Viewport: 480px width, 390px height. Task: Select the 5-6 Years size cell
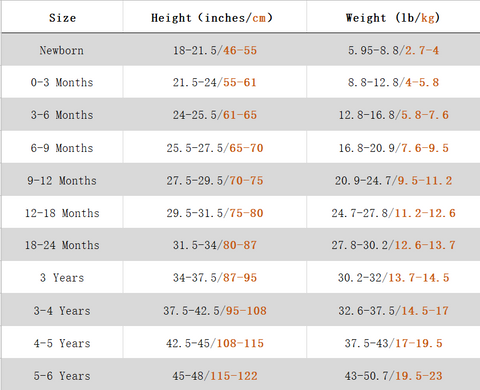click(62, 375)
